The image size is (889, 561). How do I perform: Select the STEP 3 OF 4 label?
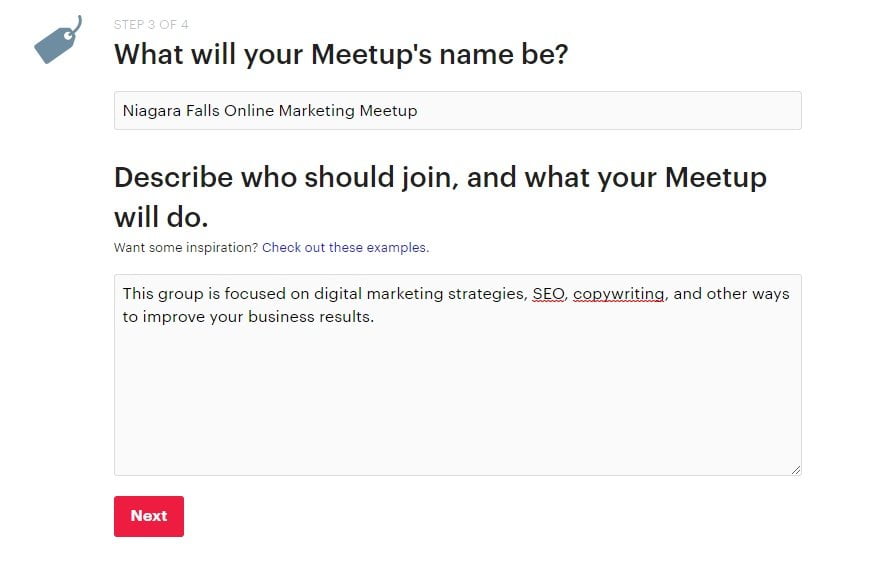point(151,24)
